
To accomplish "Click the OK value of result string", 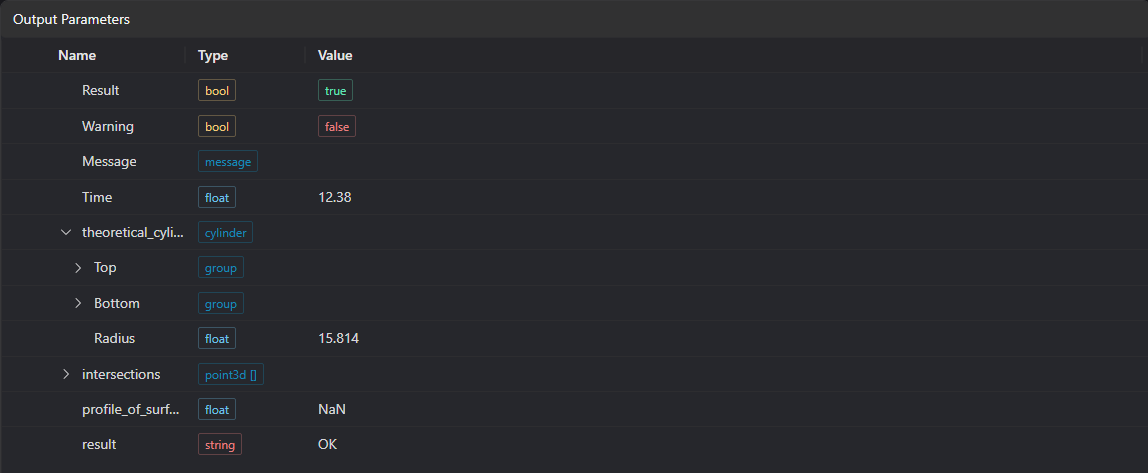I will point(327,444).
